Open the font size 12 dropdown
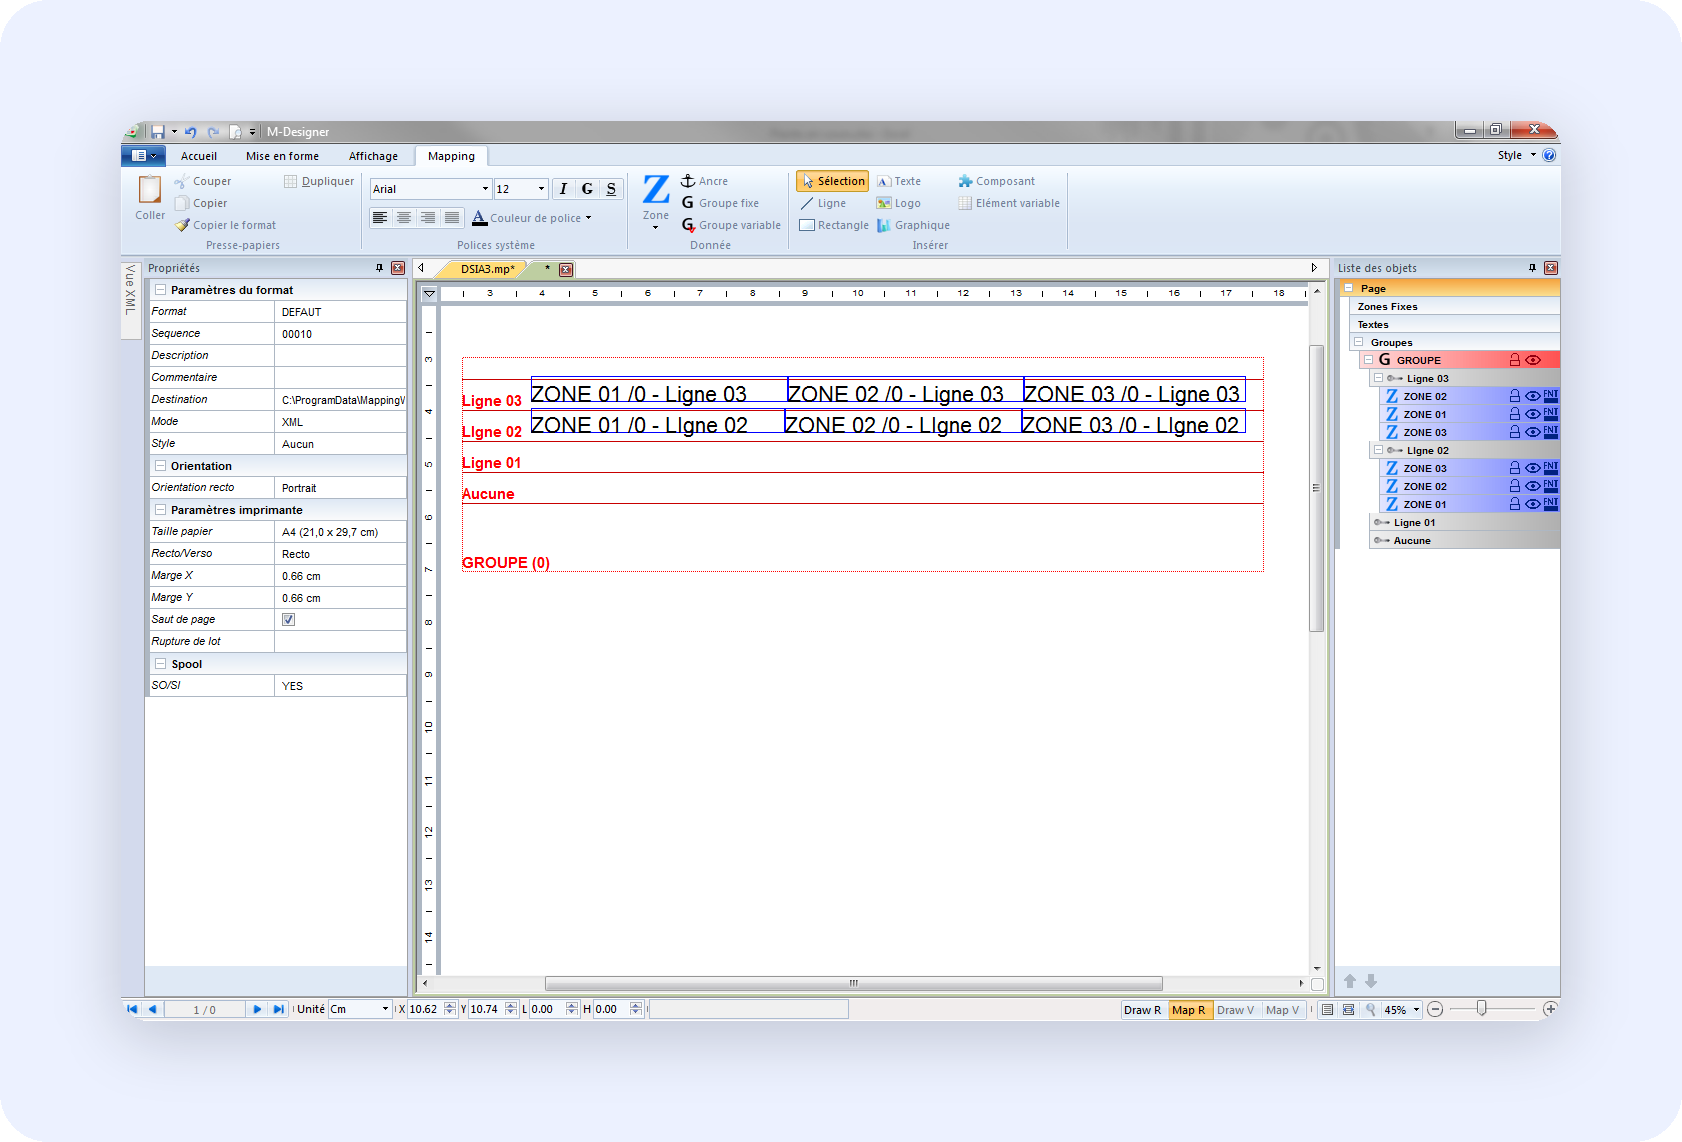The image size is (1682, 1142). 541,189
